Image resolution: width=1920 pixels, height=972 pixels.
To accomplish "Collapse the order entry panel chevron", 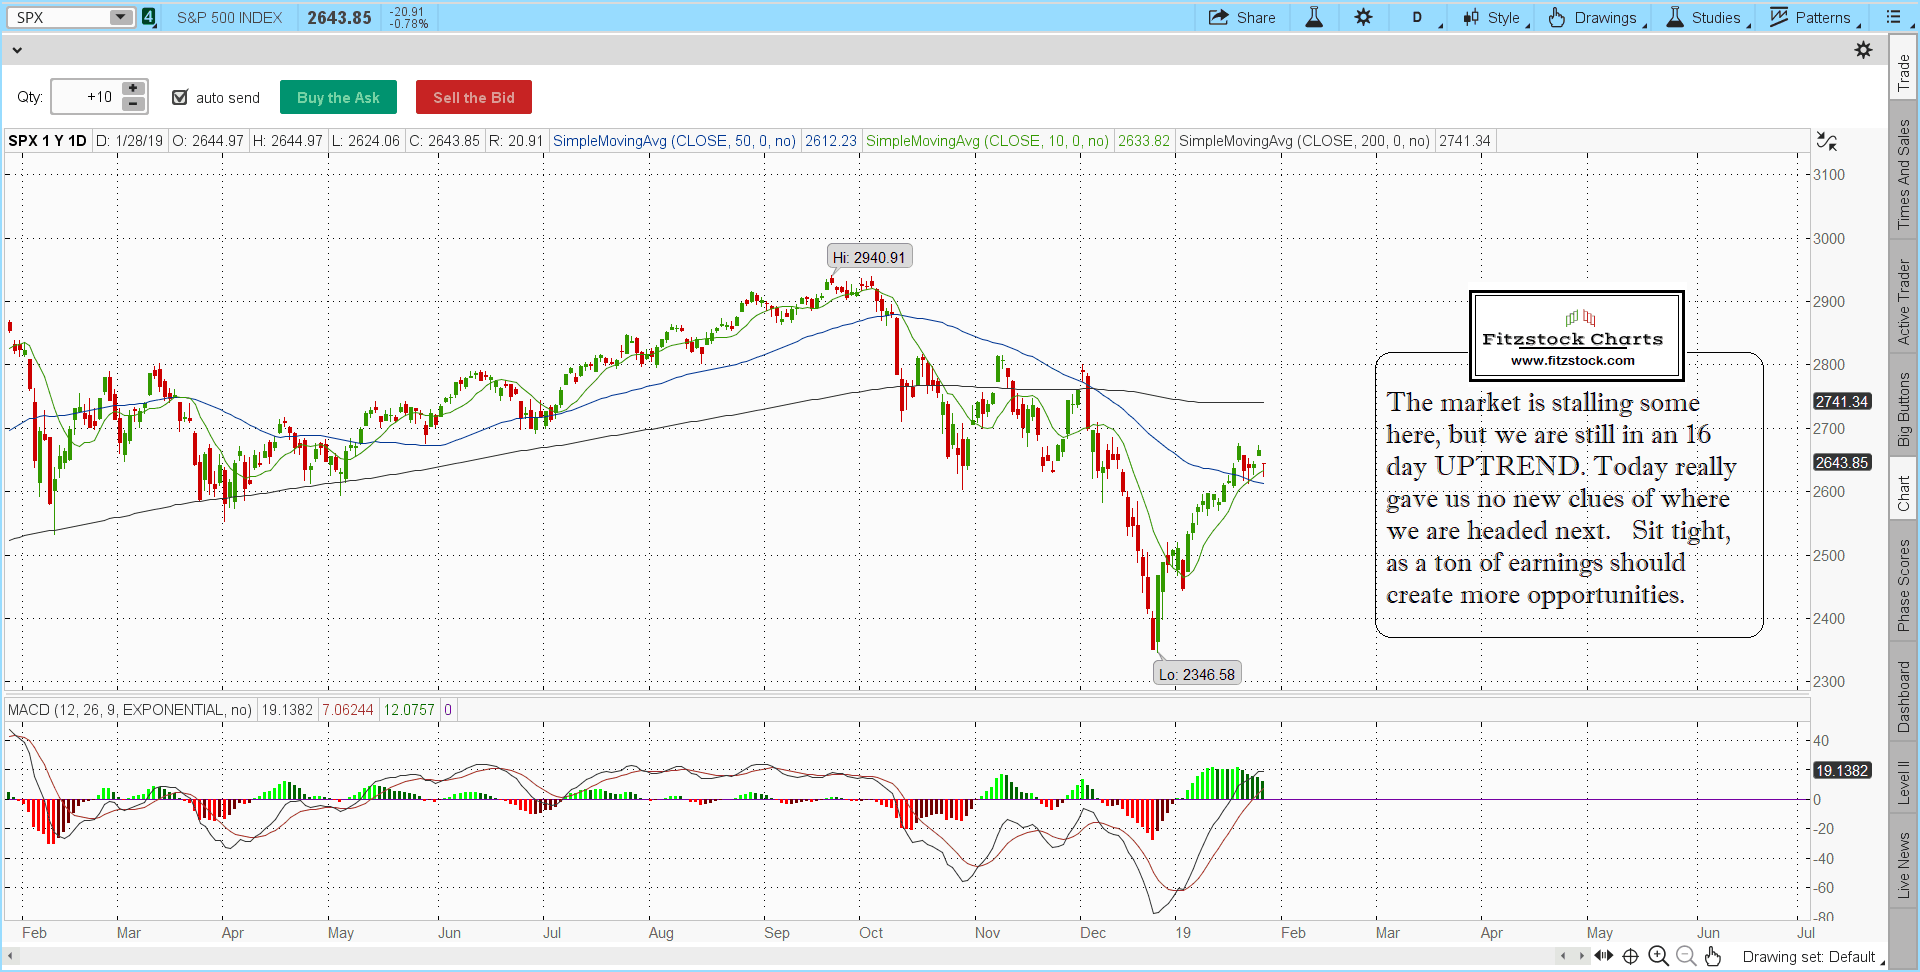I will click(17, 50).
